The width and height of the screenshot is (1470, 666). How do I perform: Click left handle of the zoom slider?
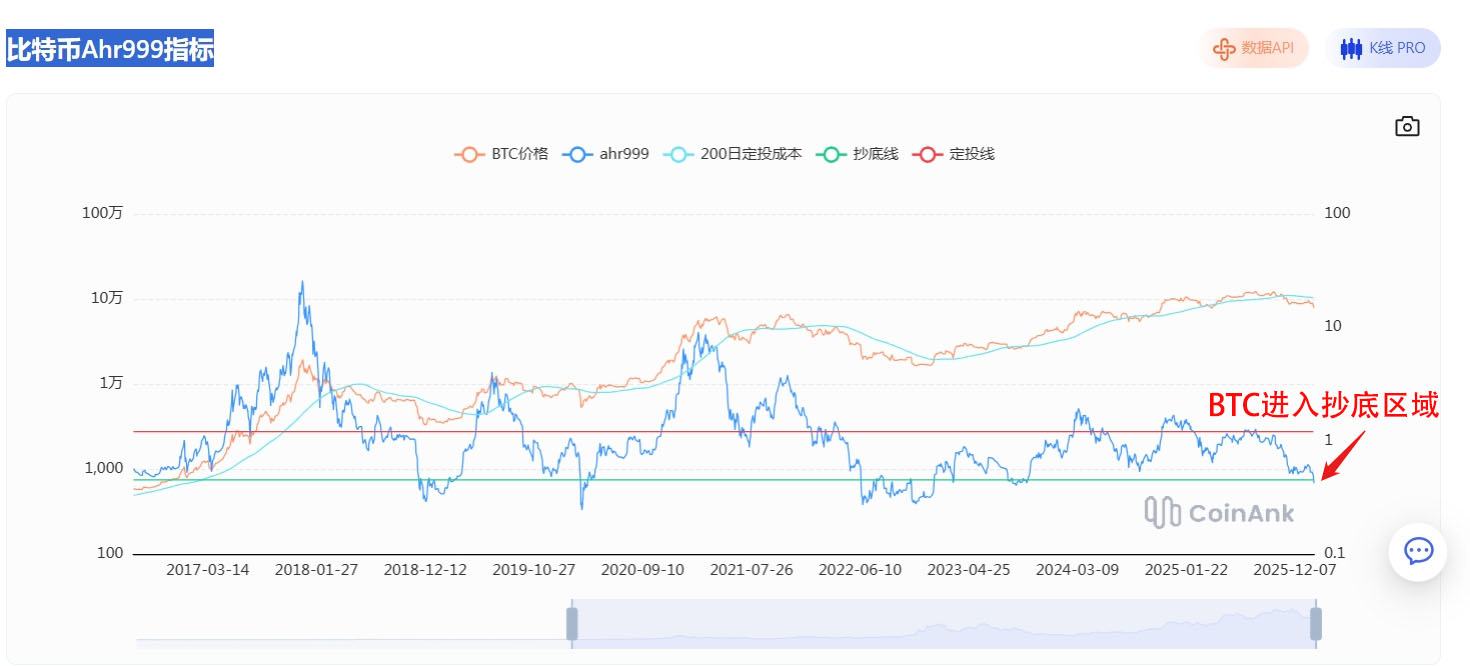pos(572,623)
